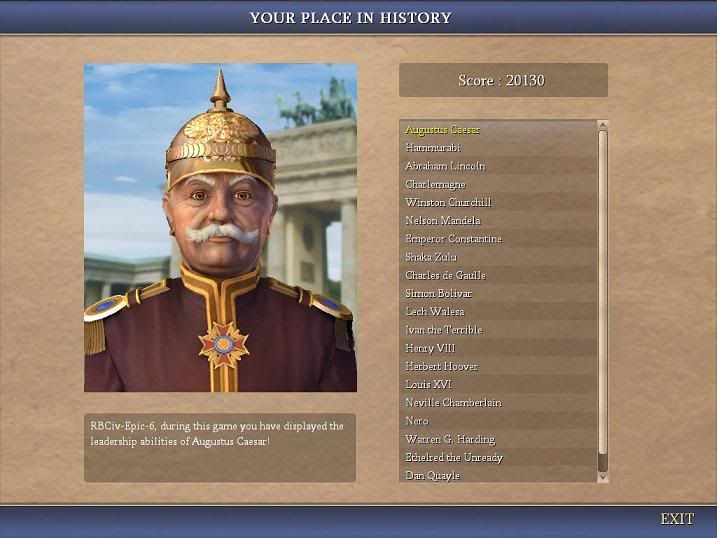This screenshot has width=717, height=538.
Task: Click the scroll up arrow in leader list
Action: coord(603,124)
